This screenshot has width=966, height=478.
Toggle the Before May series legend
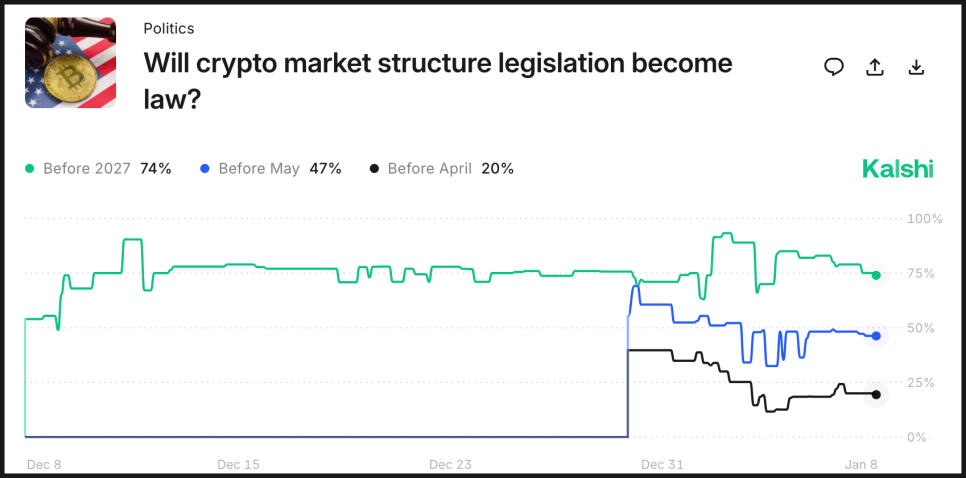[271, 169]
